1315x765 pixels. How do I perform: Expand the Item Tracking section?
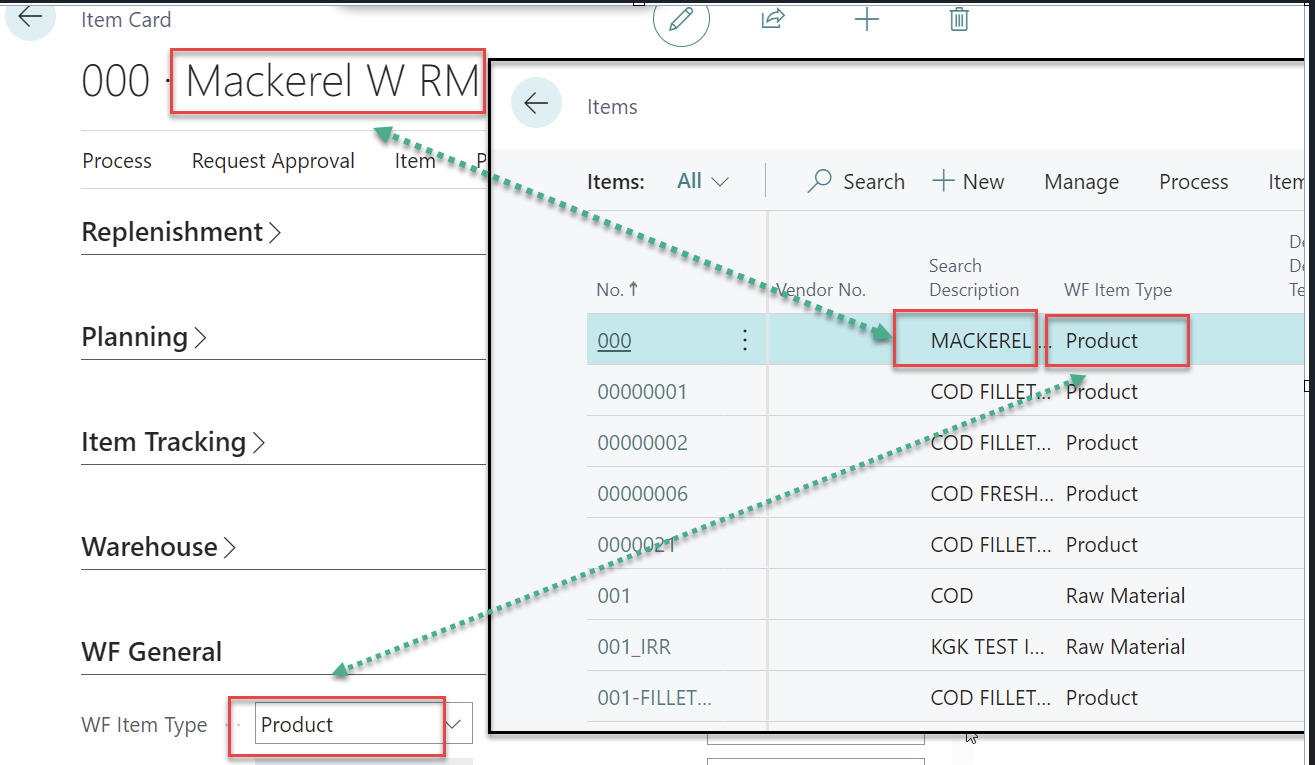coord(173,442)
